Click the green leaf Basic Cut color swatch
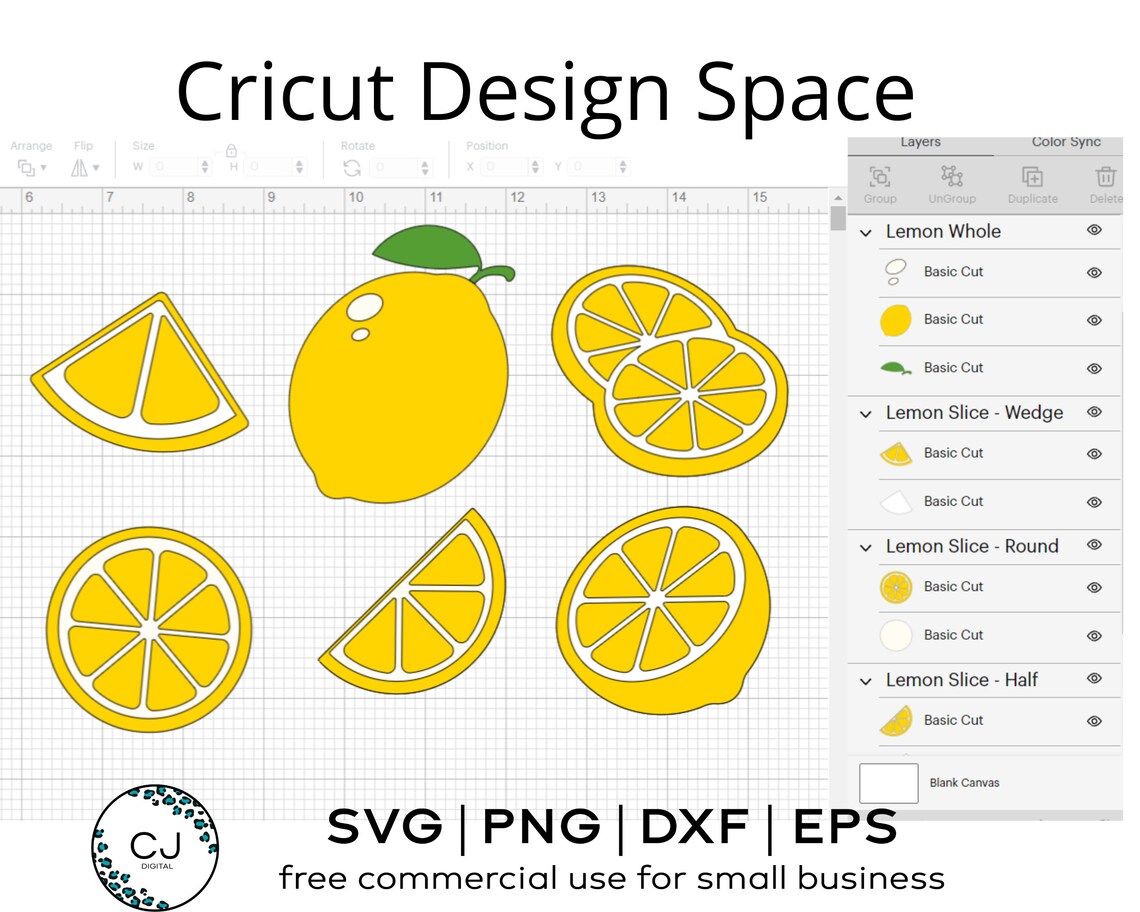The height and width of the screenshot is (912, 1140). (x=895, y=367)
